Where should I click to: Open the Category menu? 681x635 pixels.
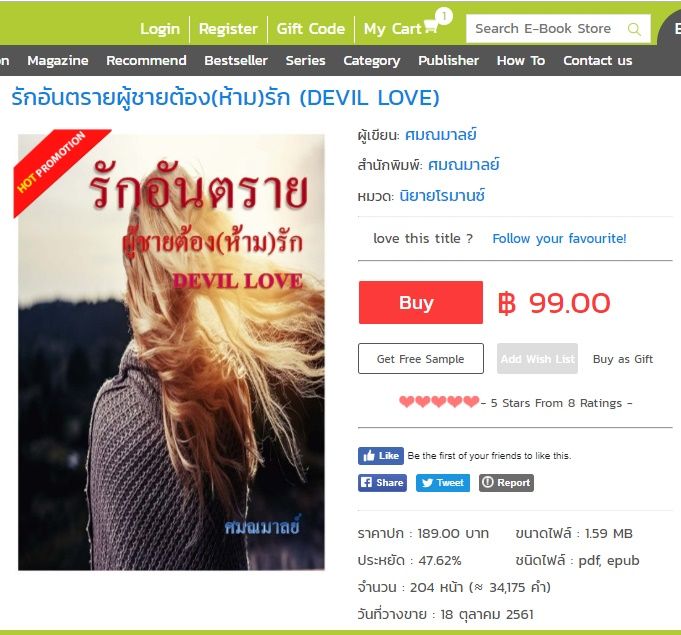pyautogui.click(x=372, y=60)
